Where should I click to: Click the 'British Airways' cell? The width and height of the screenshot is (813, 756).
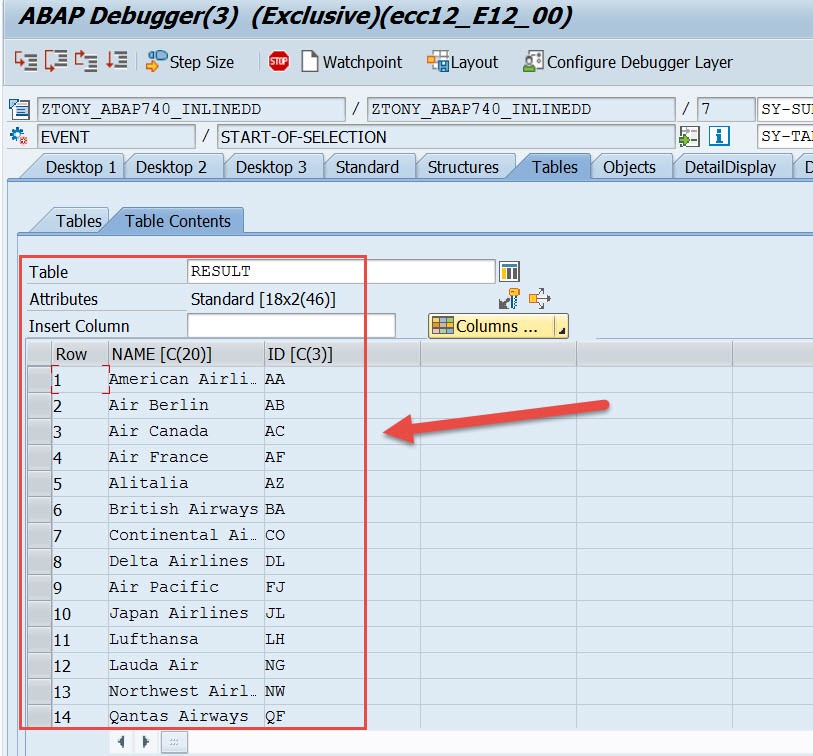tap(184, 509)
